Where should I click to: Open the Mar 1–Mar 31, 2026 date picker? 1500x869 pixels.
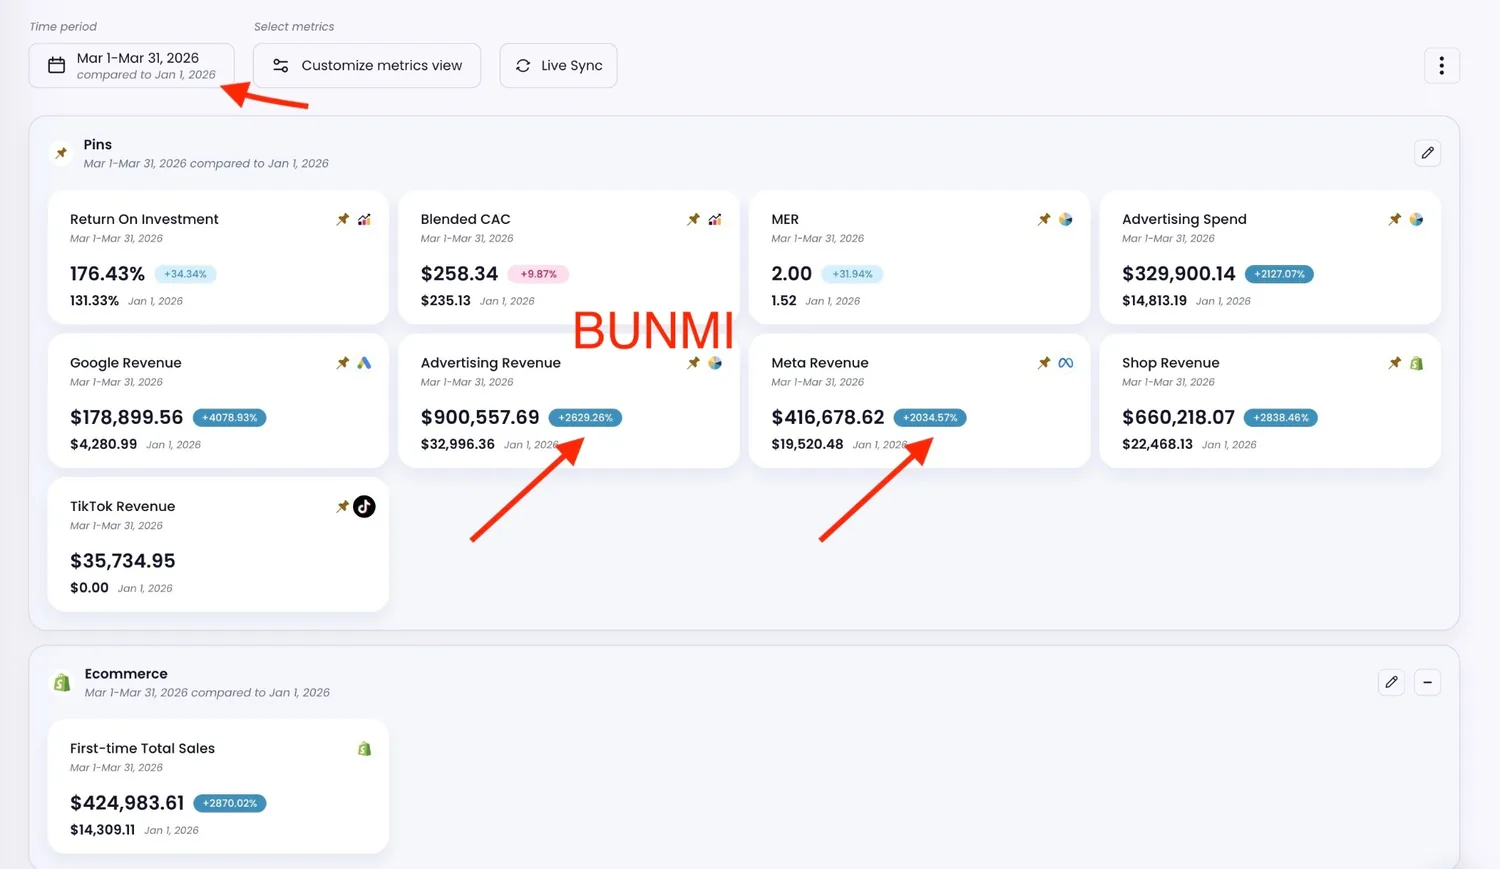pyautogui.click(x=131, y=66)
